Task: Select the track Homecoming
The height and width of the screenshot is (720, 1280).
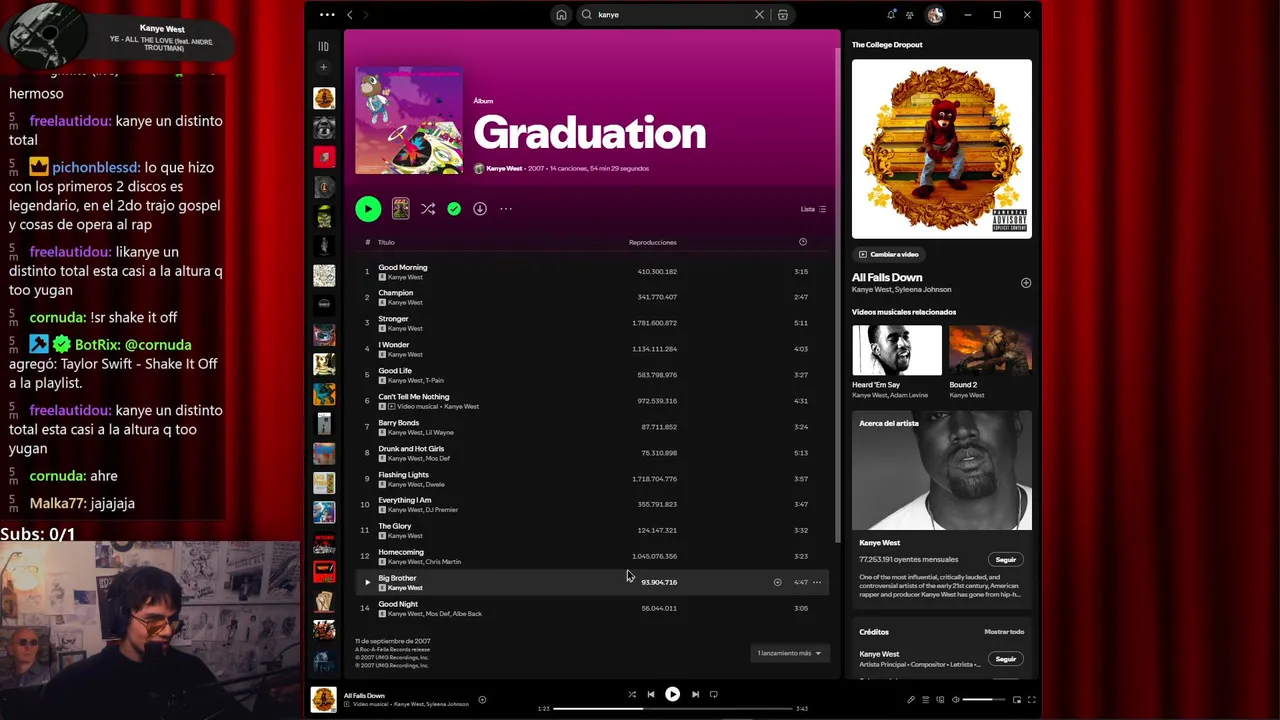Action: point(594,556)
